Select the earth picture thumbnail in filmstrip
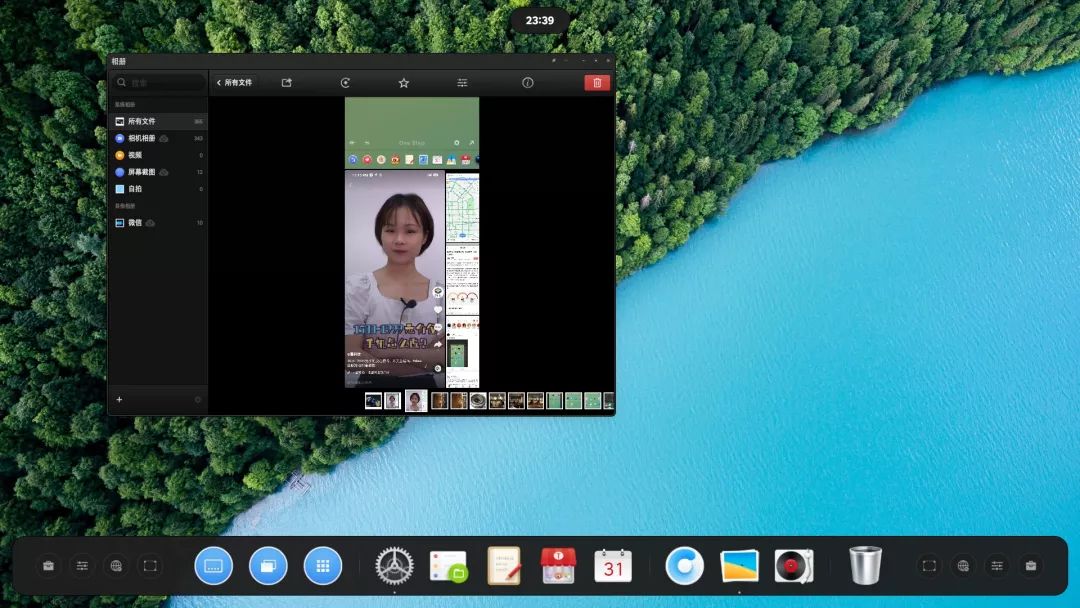The width and height of the screenshot is (1080, 608). [x=373, y=401]
